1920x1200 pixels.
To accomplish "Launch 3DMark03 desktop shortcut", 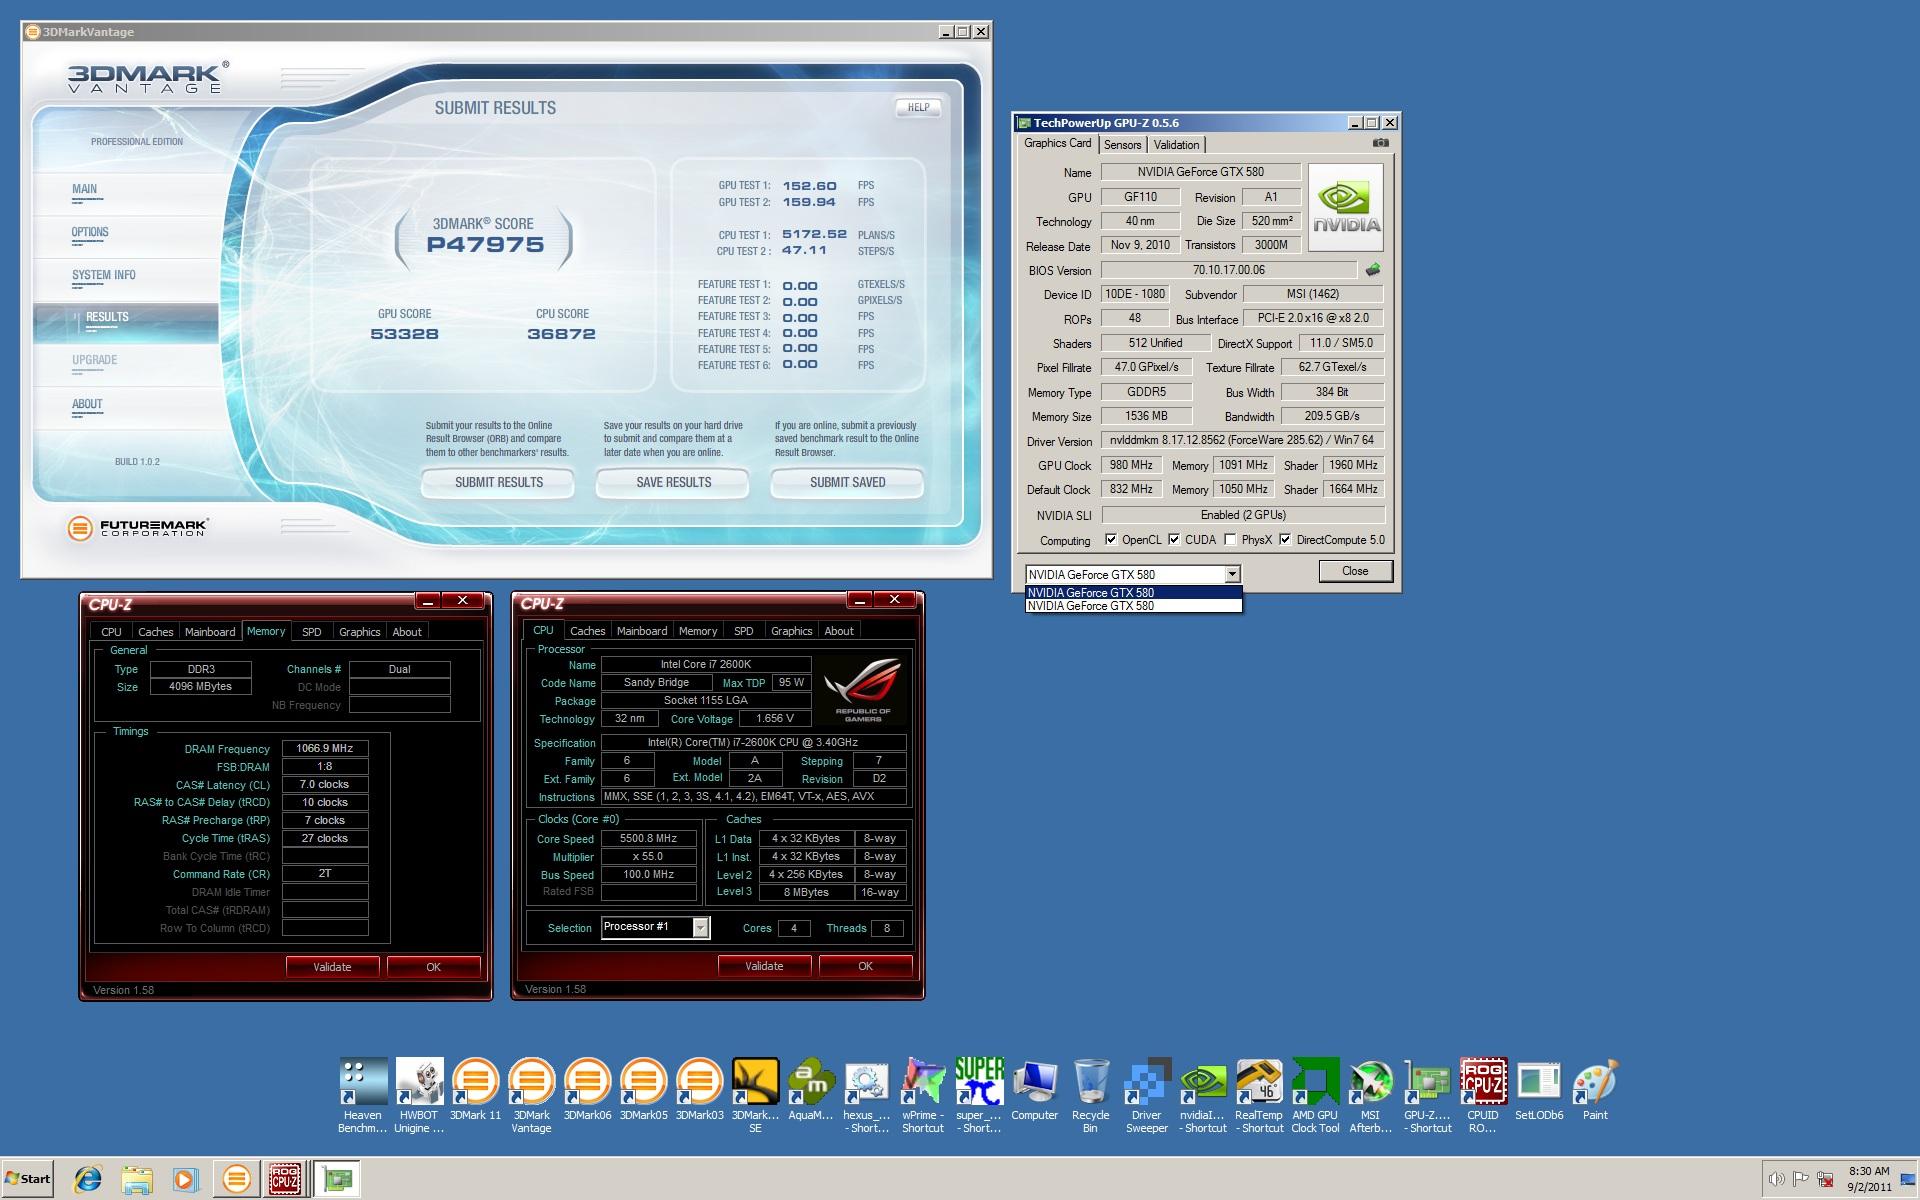I will coord(699,1090).
